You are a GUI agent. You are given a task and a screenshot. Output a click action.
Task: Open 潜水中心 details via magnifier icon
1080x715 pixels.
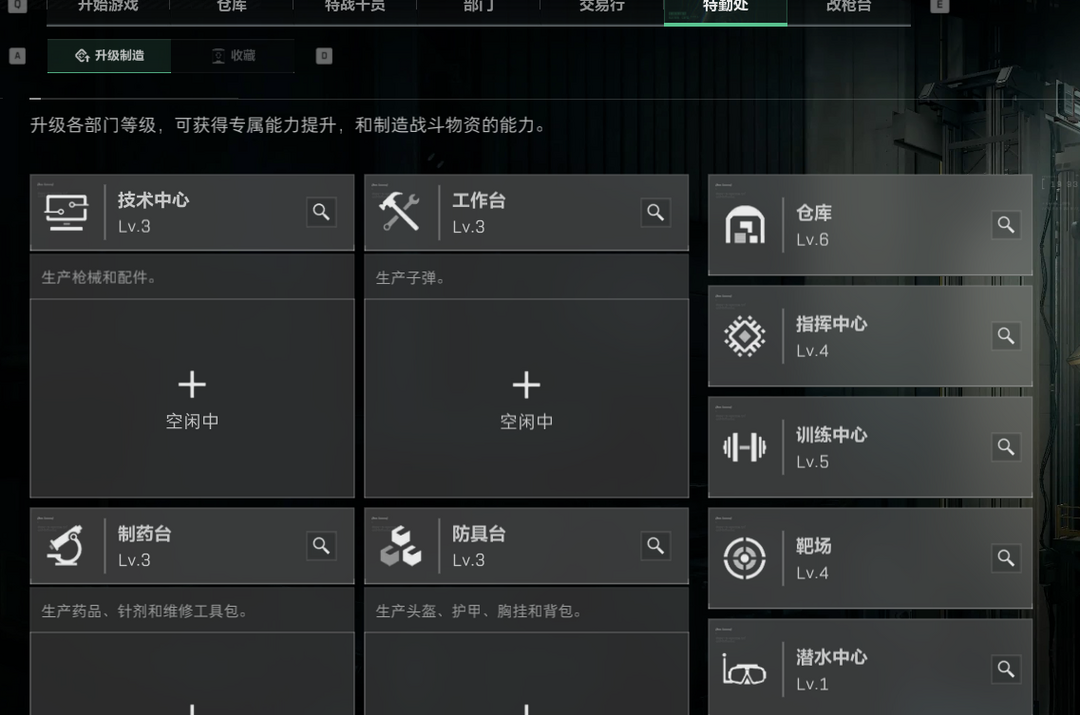[1005, 669]
